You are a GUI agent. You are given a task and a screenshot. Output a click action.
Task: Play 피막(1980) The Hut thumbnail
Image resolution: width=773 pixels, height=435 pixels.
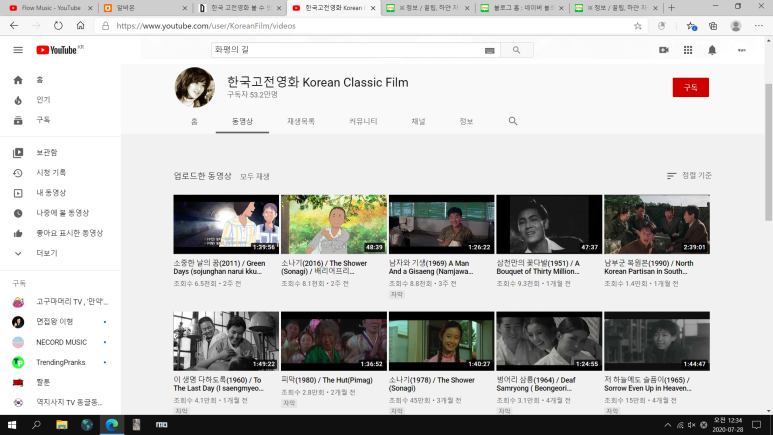[x=334, y=341]
